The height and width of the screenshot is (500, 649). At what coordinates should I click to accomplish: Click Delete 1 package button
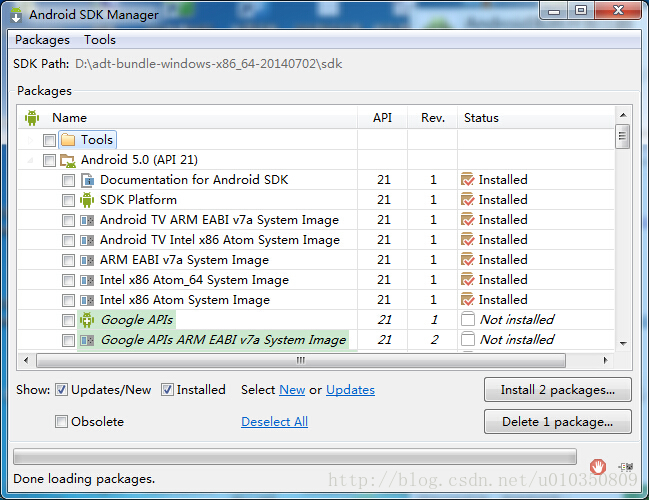(558, 421)
